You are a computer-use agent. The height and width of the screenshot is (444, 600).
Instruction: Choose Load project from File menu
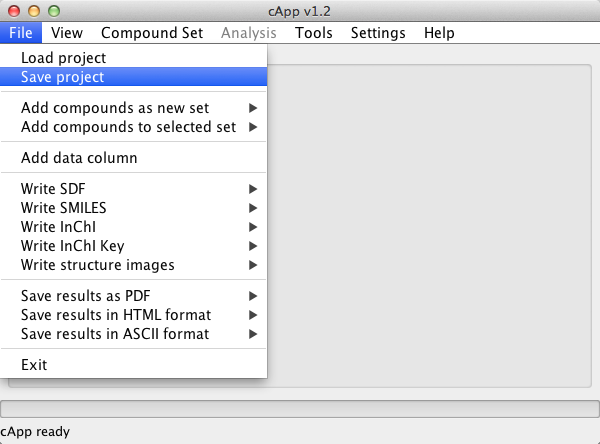point(133,58)
